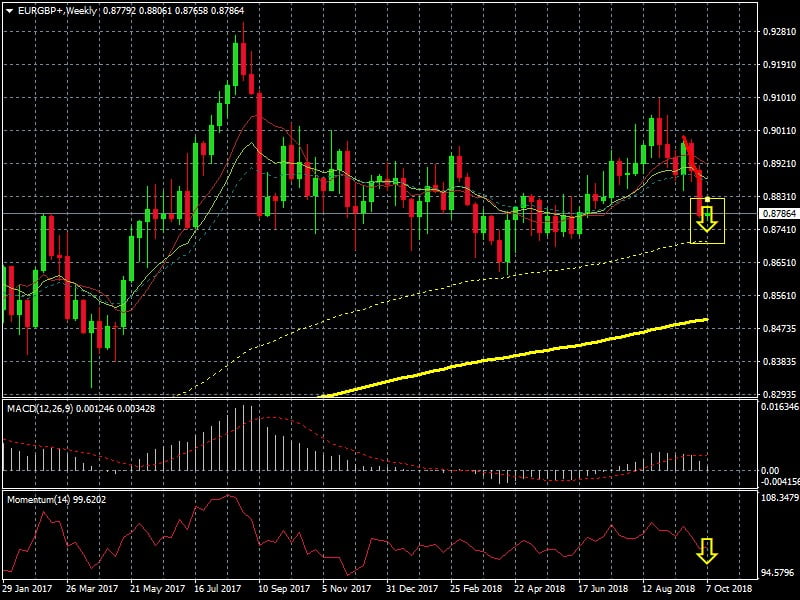Click the 0.83835 price axis label
This screenshot has width=800, height=600.
[777, 361]
